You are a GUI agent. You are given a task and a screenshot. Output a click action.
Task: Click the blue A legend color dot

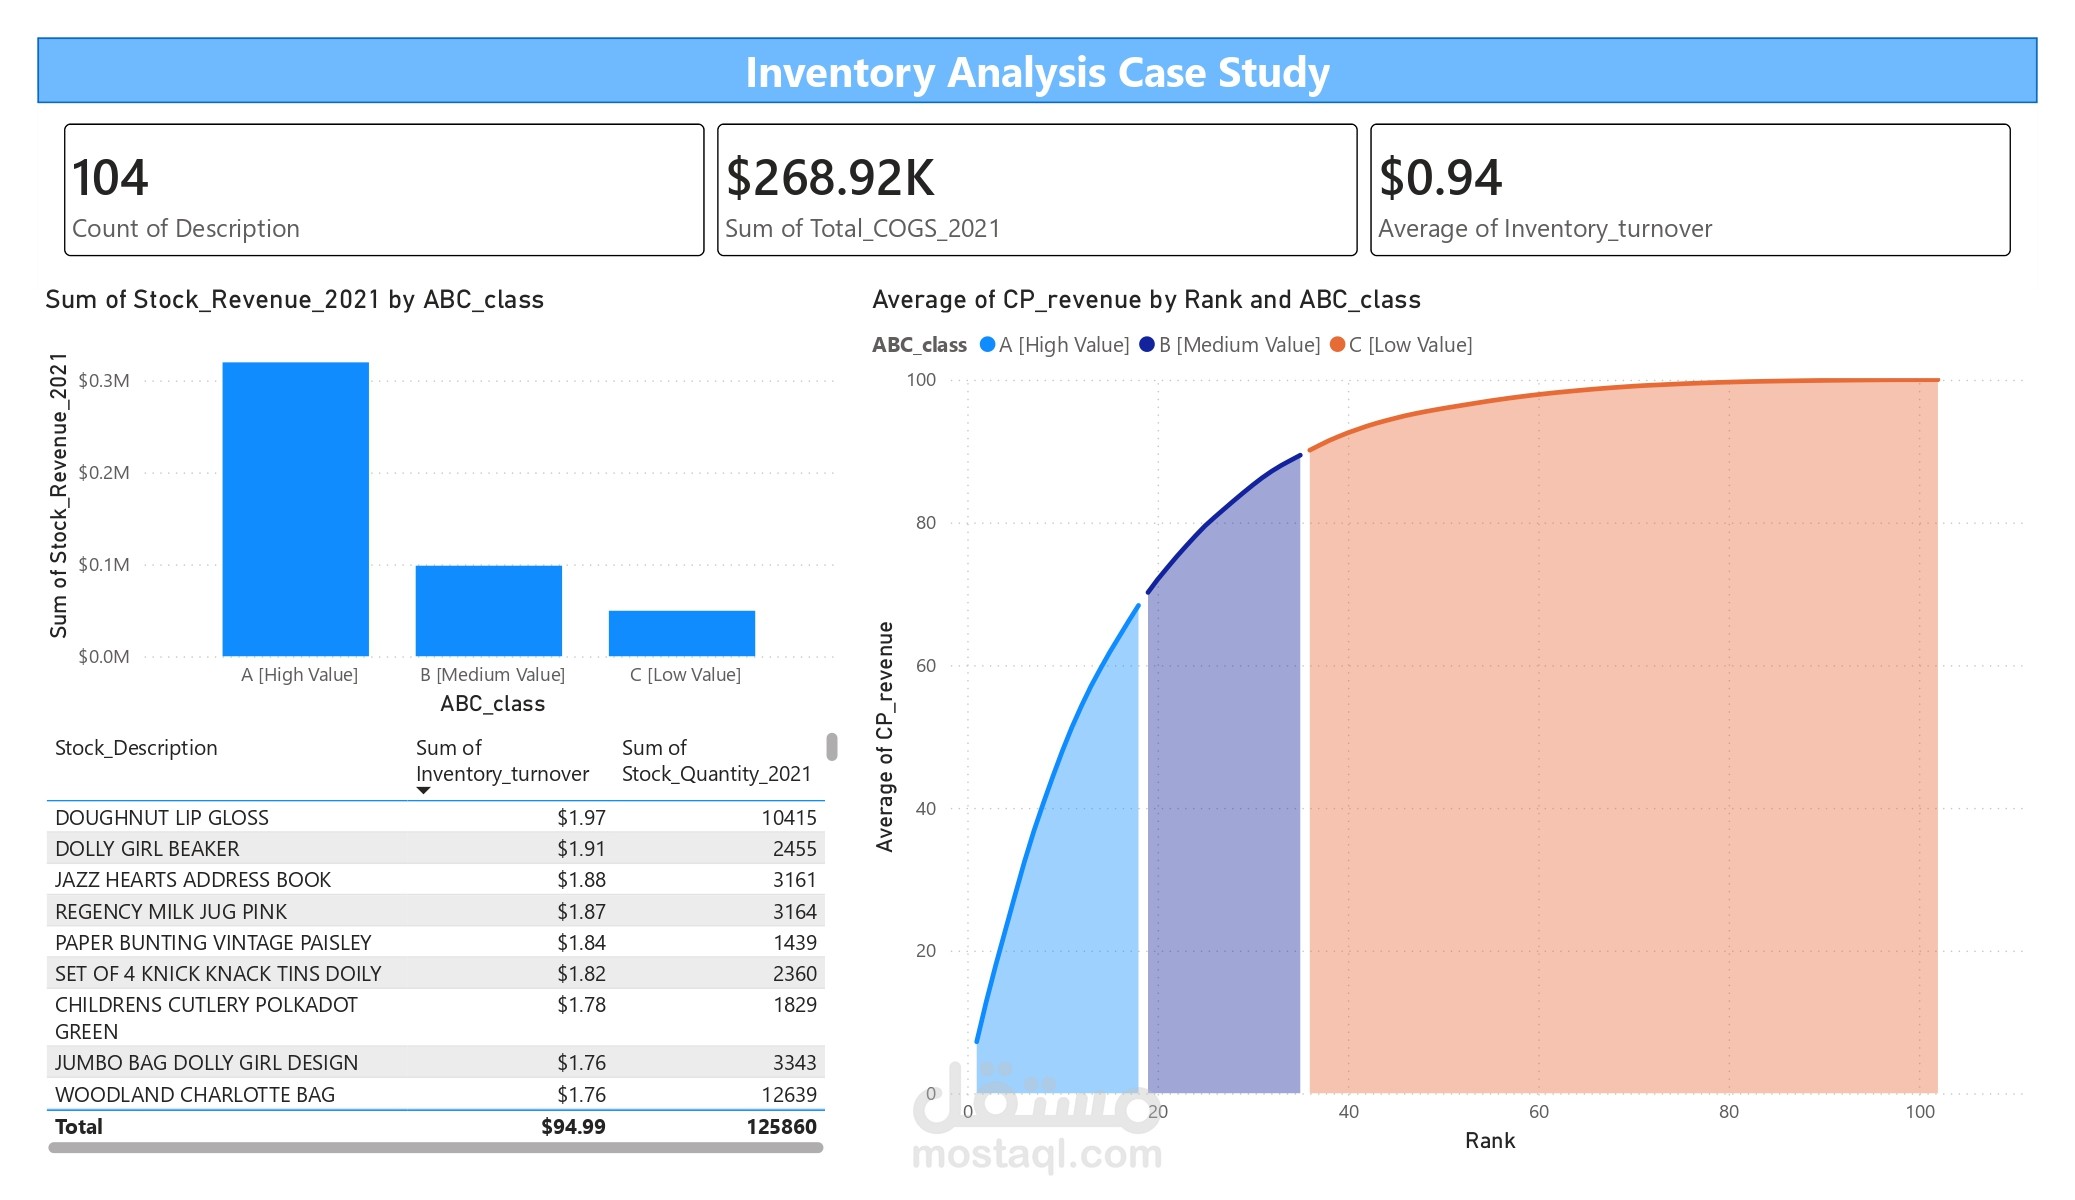(x=986, y=344)
